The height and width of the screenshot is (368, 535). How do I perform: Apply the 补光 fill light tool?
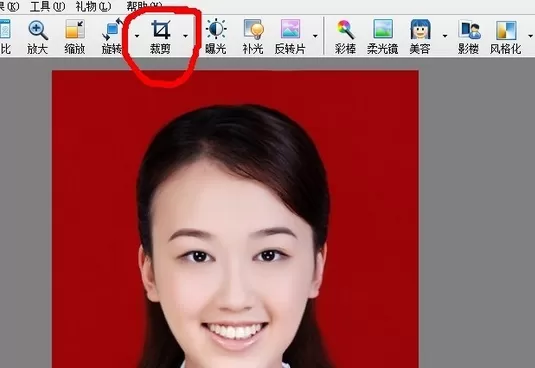pyautogui.click(x=253, y=37)
